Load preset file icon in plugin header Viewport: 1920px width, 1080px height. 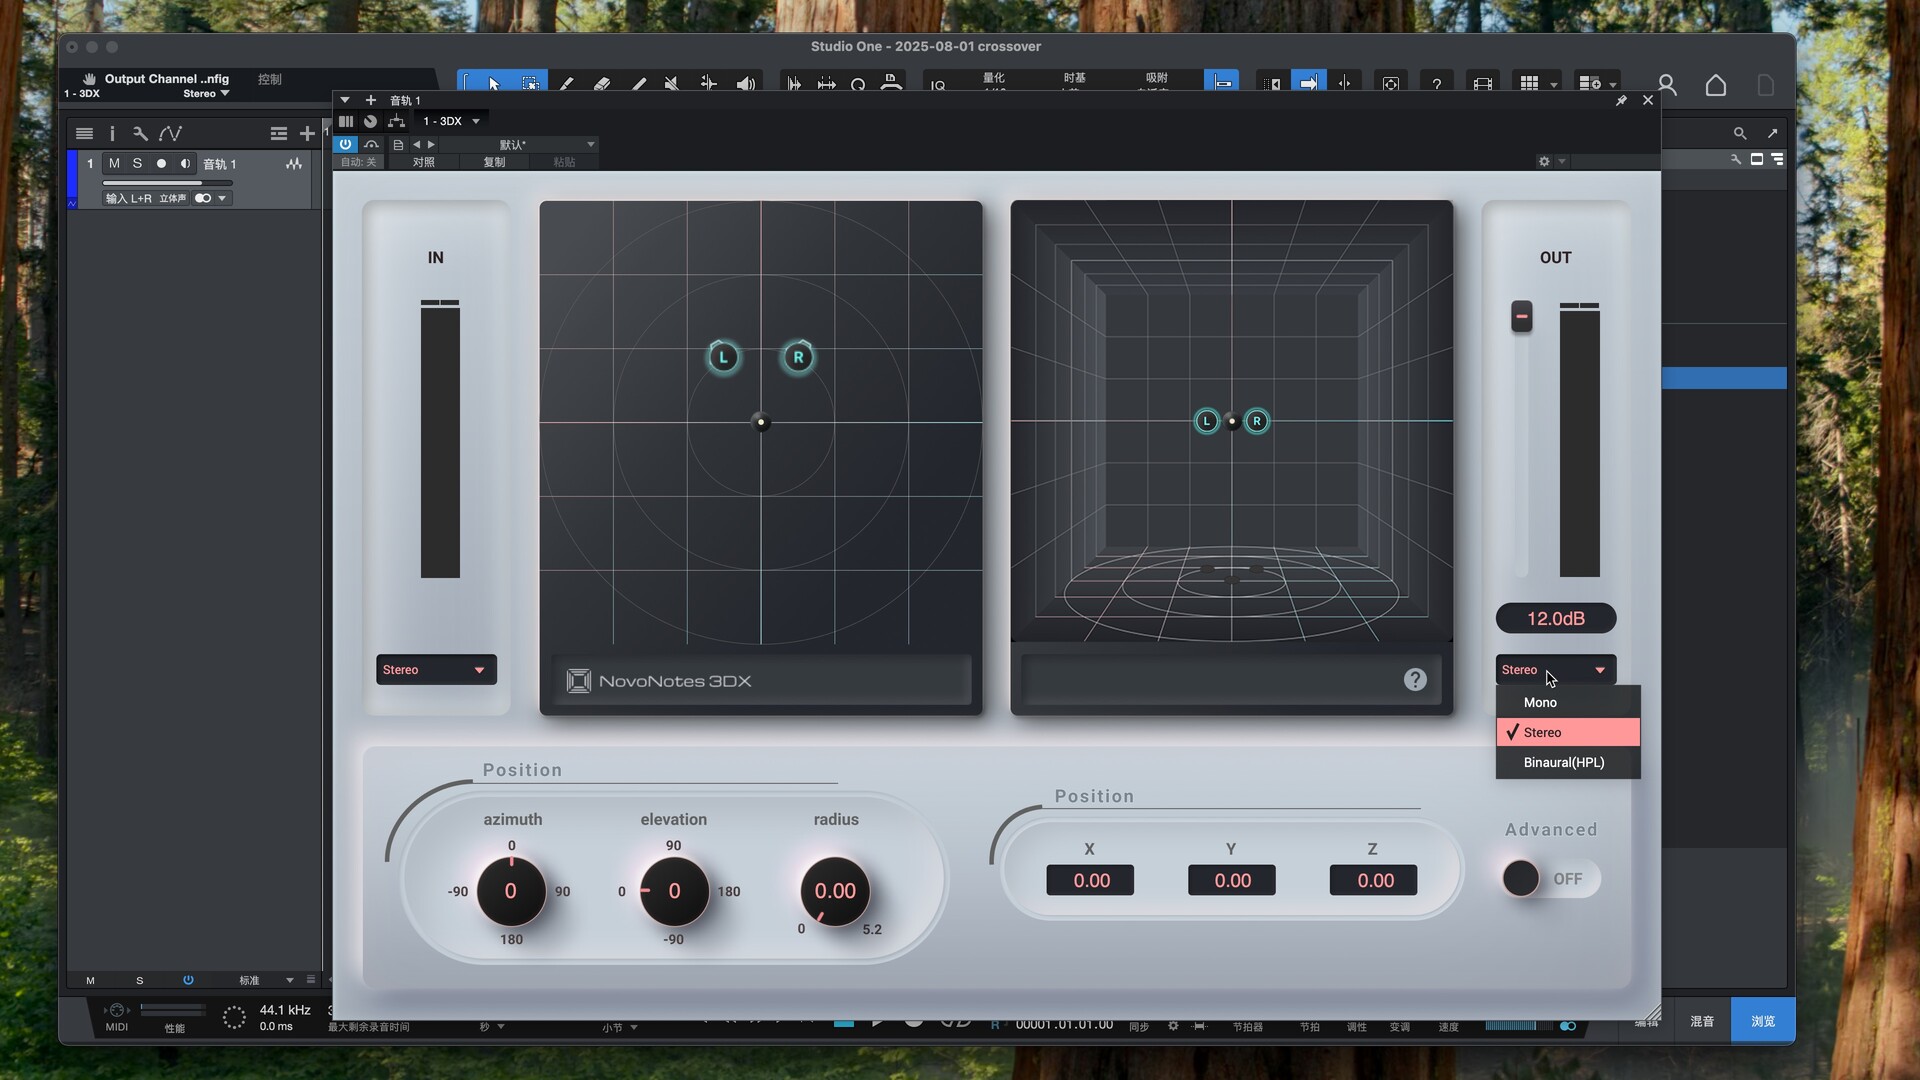tap(398, 145)
